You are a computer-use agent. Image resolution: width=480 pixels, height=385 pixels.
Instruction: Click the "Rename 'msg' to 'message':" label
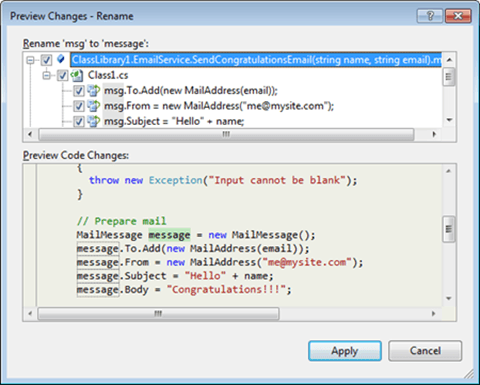point(86,44)
